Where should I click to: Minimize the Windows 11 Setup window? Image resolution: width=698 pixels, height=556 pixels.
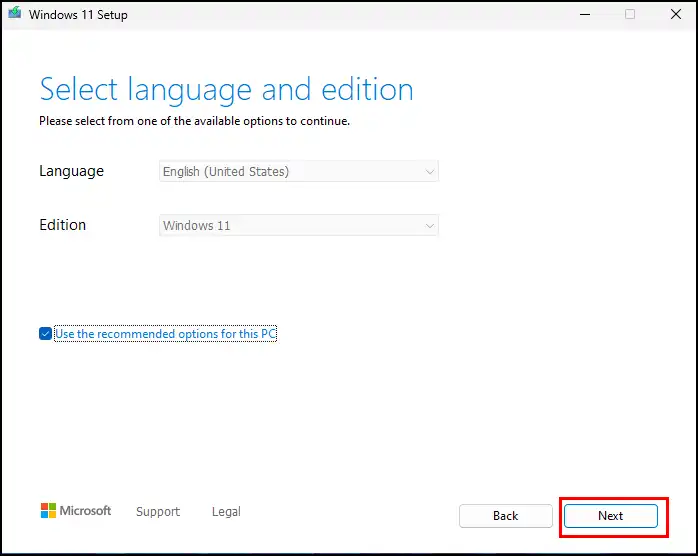585,14
